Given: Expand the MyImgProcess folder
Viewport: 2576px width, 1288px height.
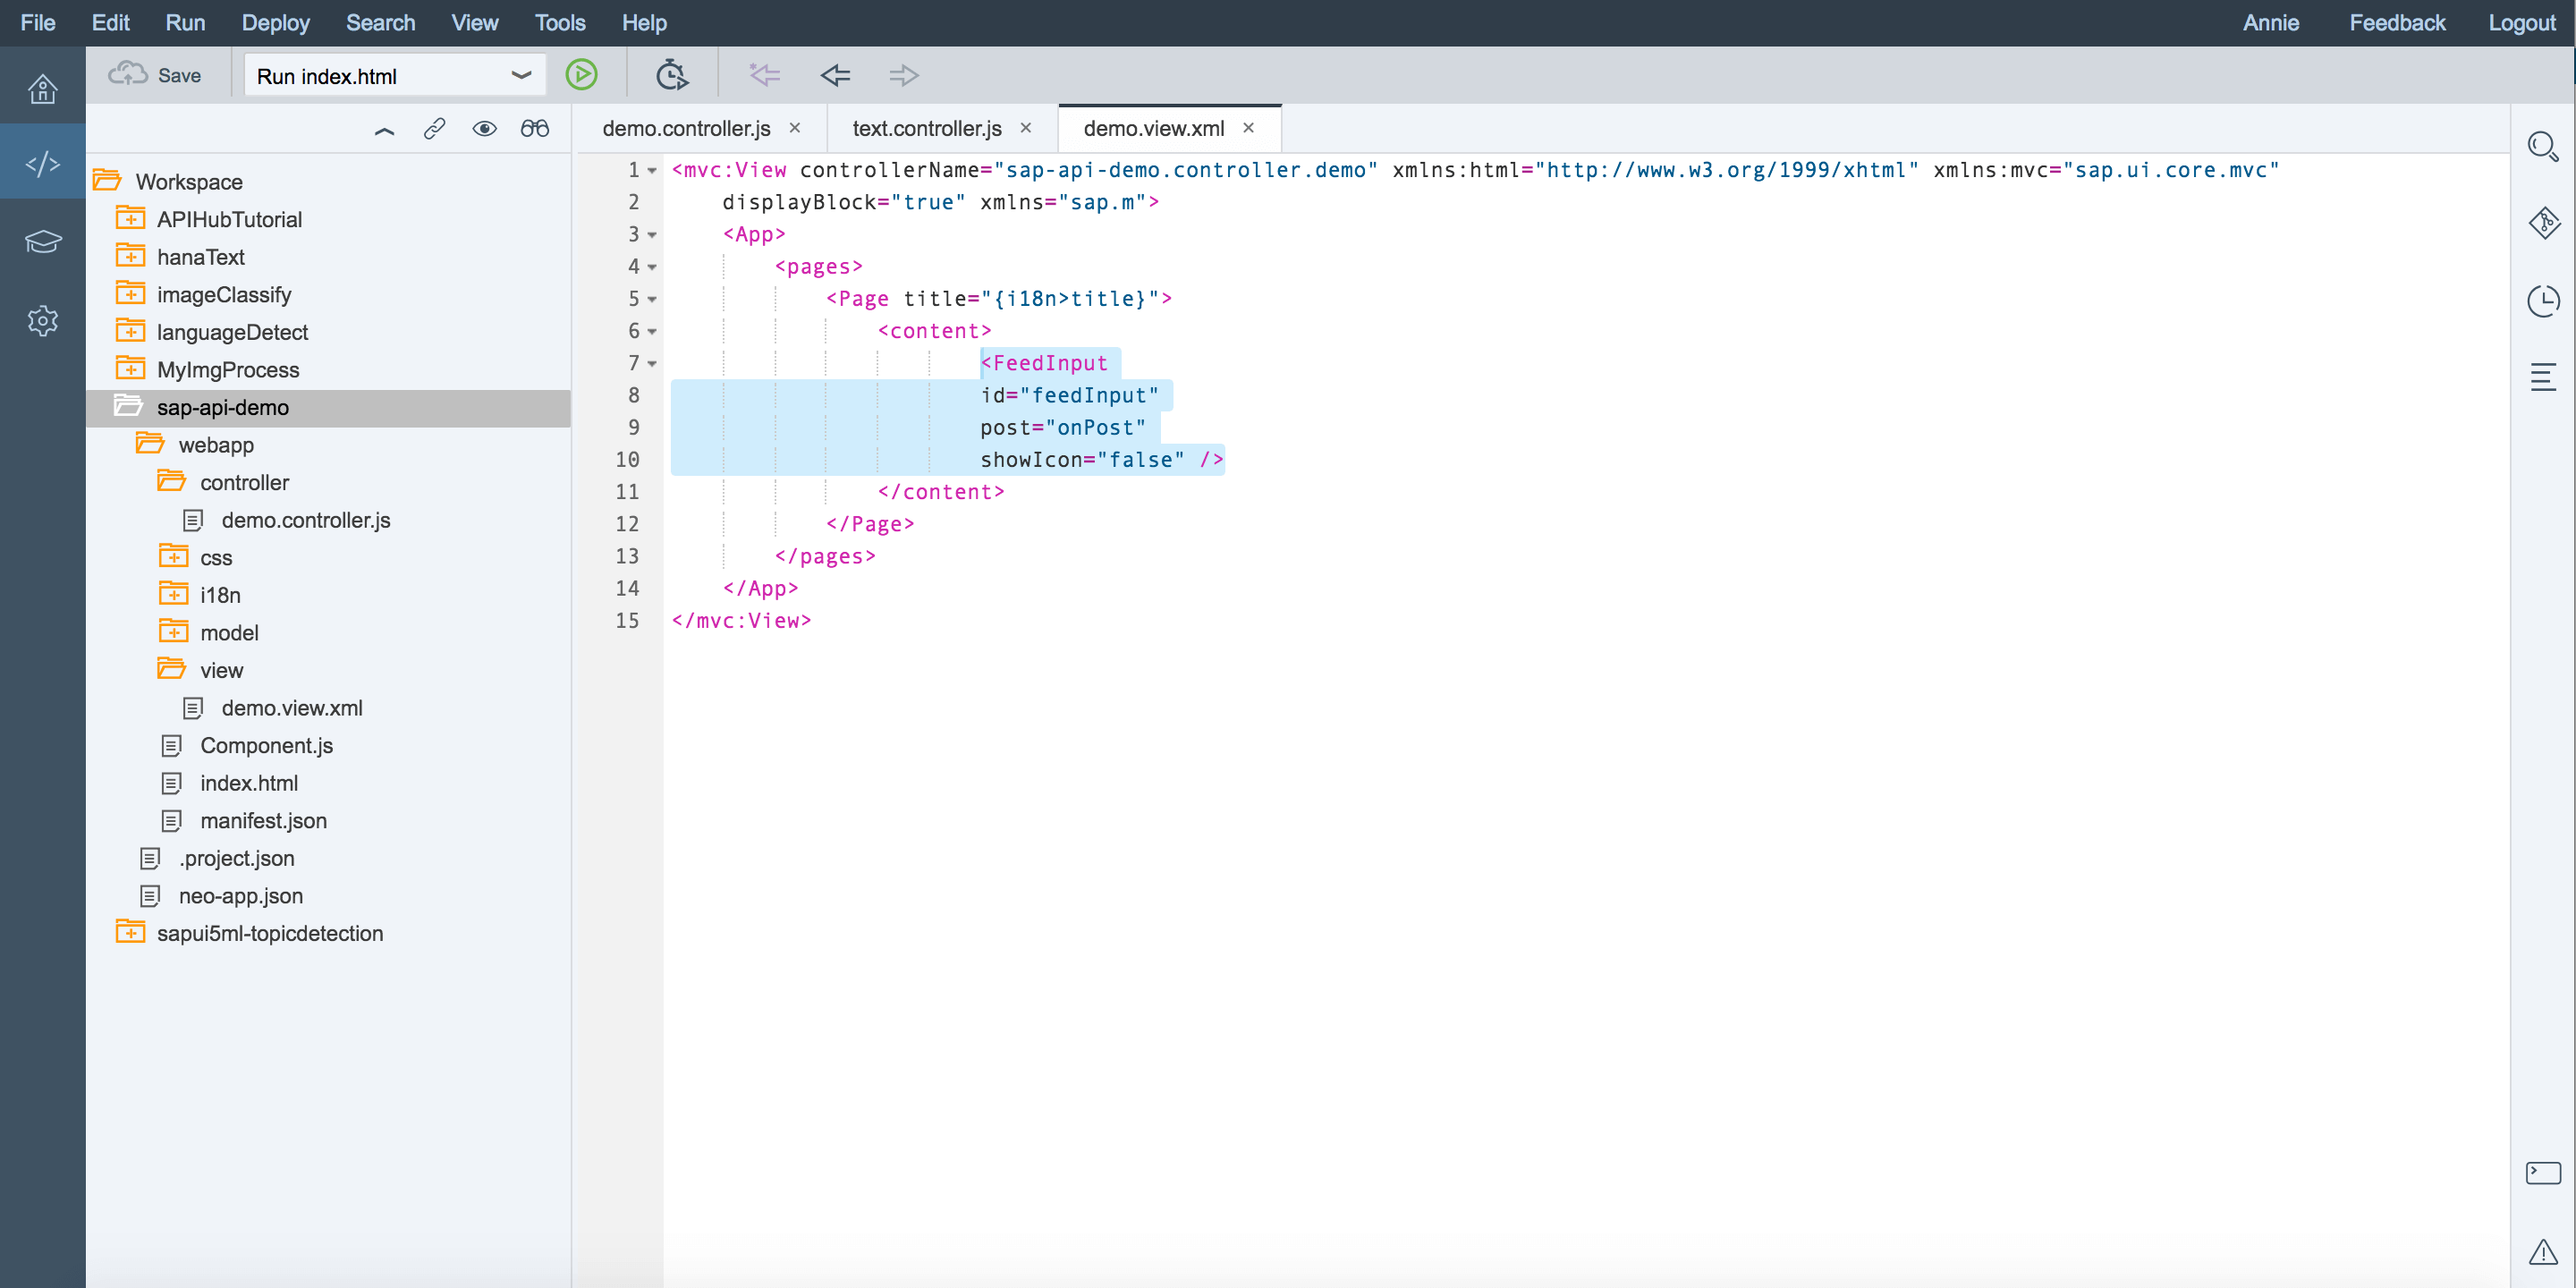Looking at the screenshot, I should click(130, 367).
